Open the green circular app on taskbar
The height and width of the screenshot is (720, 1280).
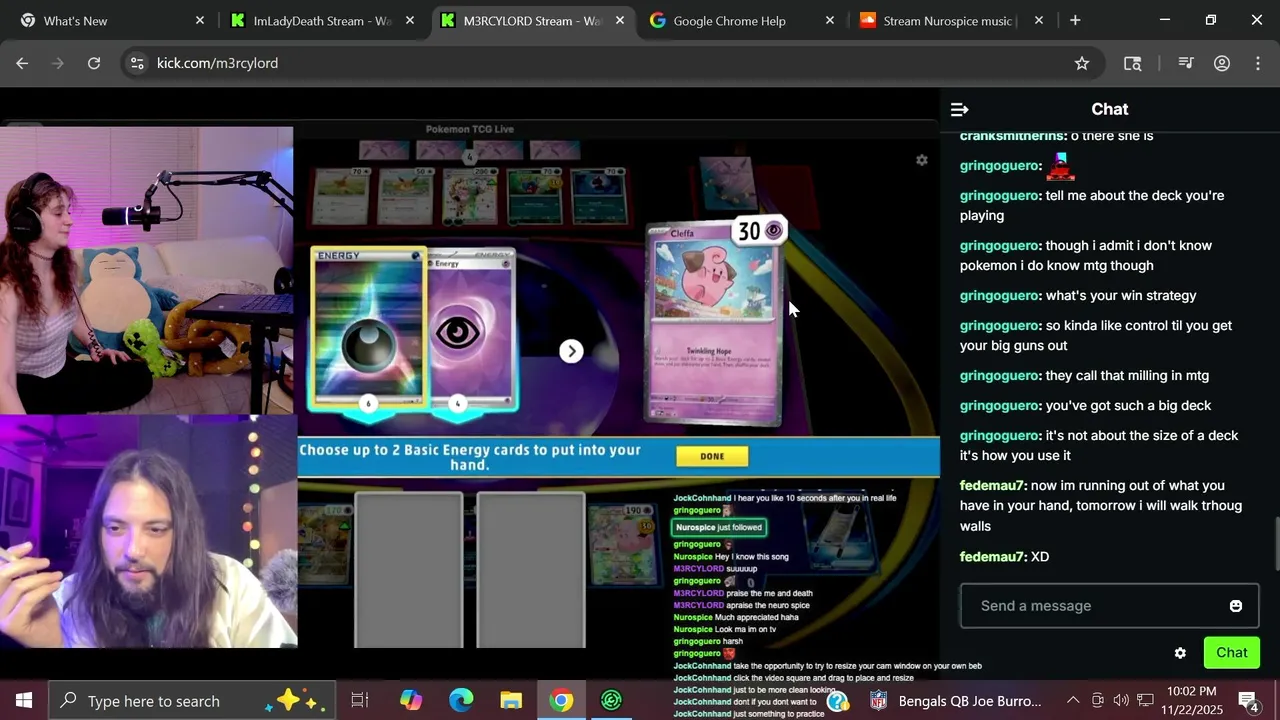(611, 701)
